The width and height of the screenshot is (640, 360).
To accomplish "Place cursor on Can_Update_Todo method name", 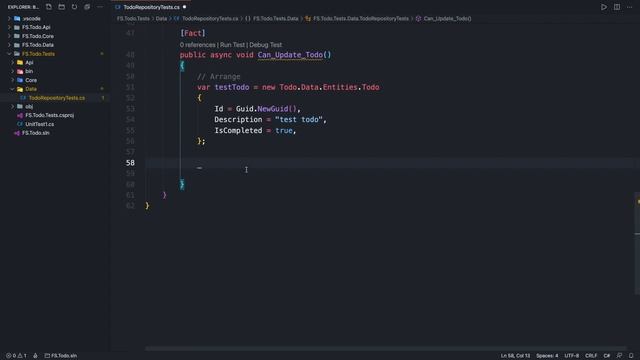I will pos(290,55).
